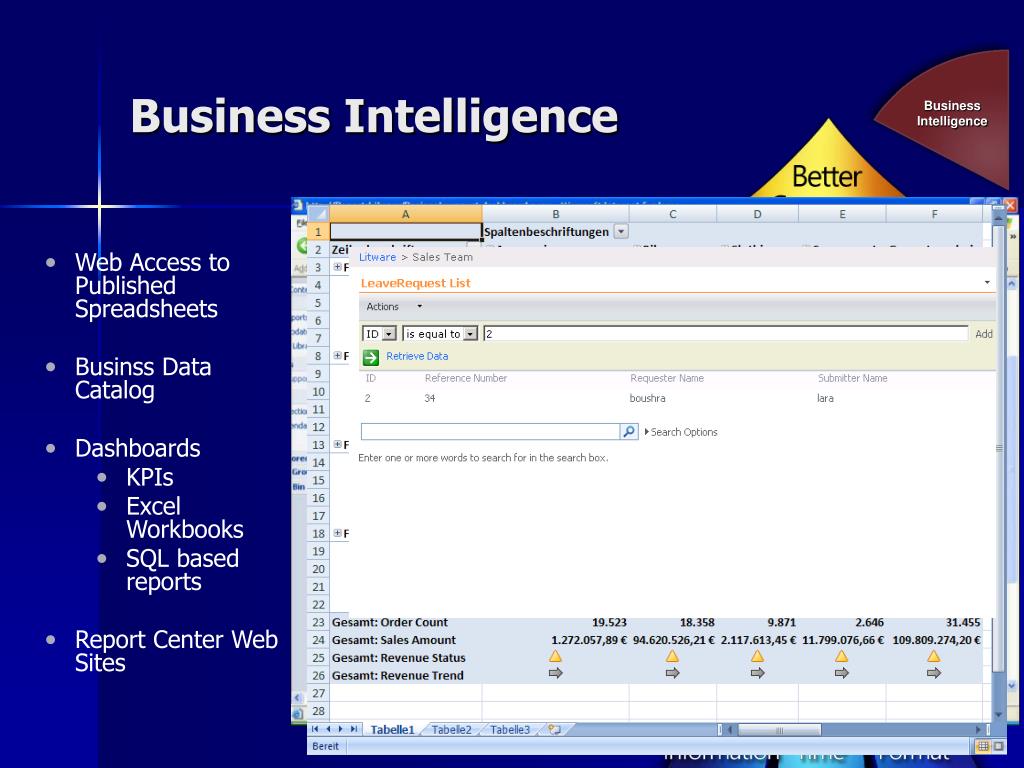Expand the pivot group in row 8
The image size is (1024, 768).
point(338,355)
